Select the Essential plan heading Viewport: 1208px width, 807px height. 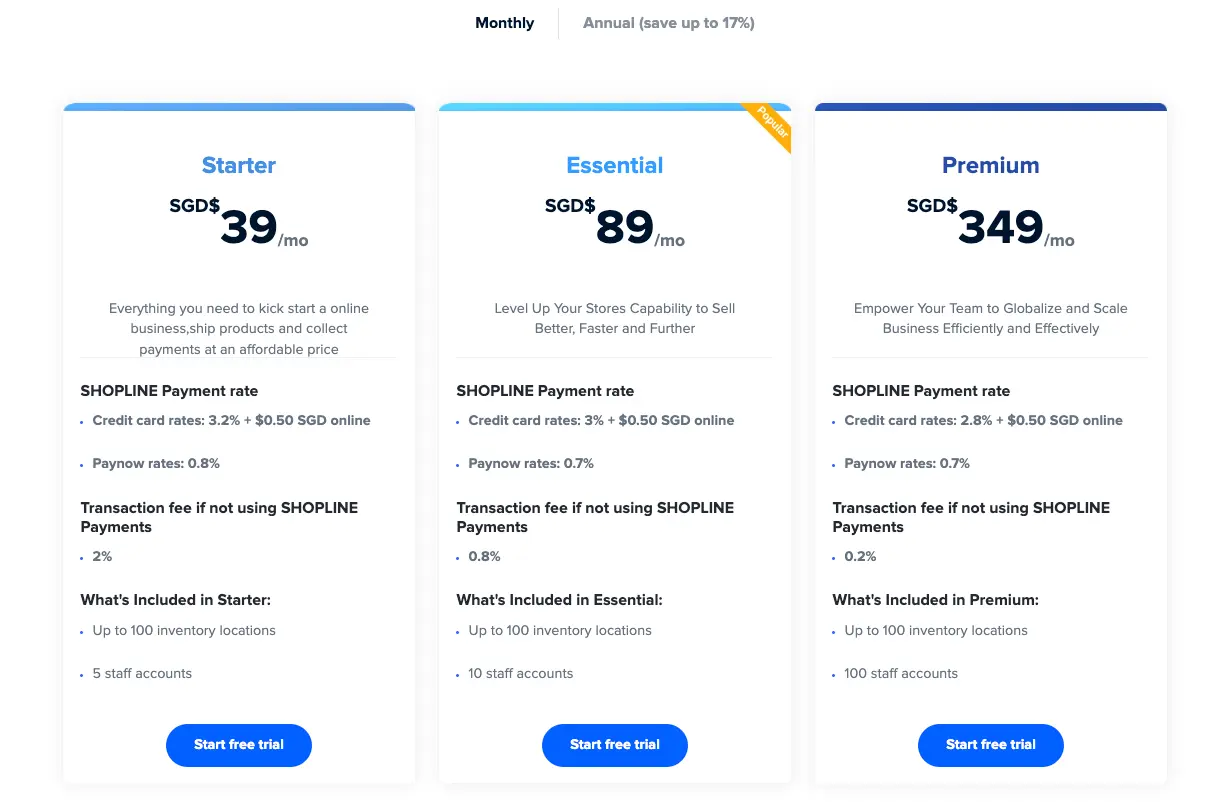614,165
